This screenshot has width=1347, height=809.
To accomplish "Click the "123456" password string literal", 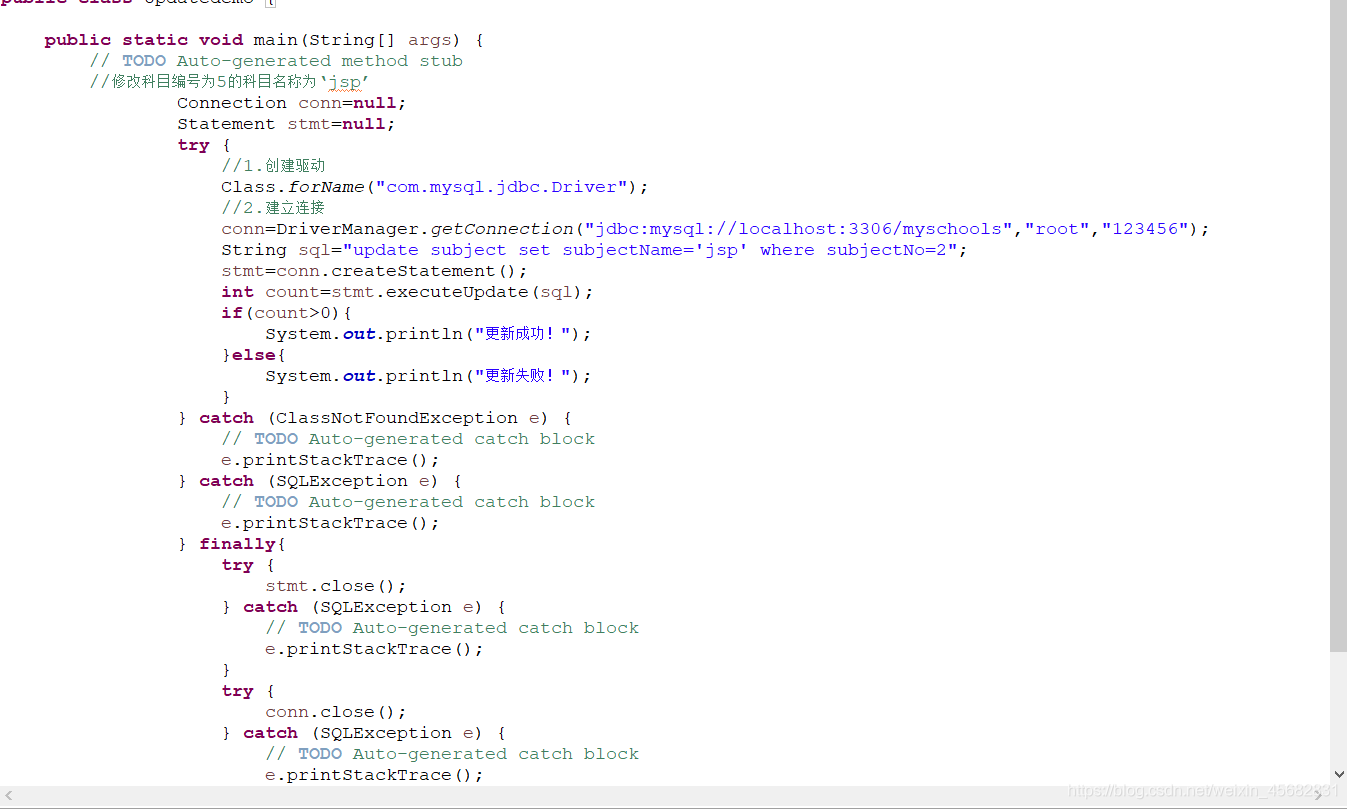I will click(x=1144, y=229).
